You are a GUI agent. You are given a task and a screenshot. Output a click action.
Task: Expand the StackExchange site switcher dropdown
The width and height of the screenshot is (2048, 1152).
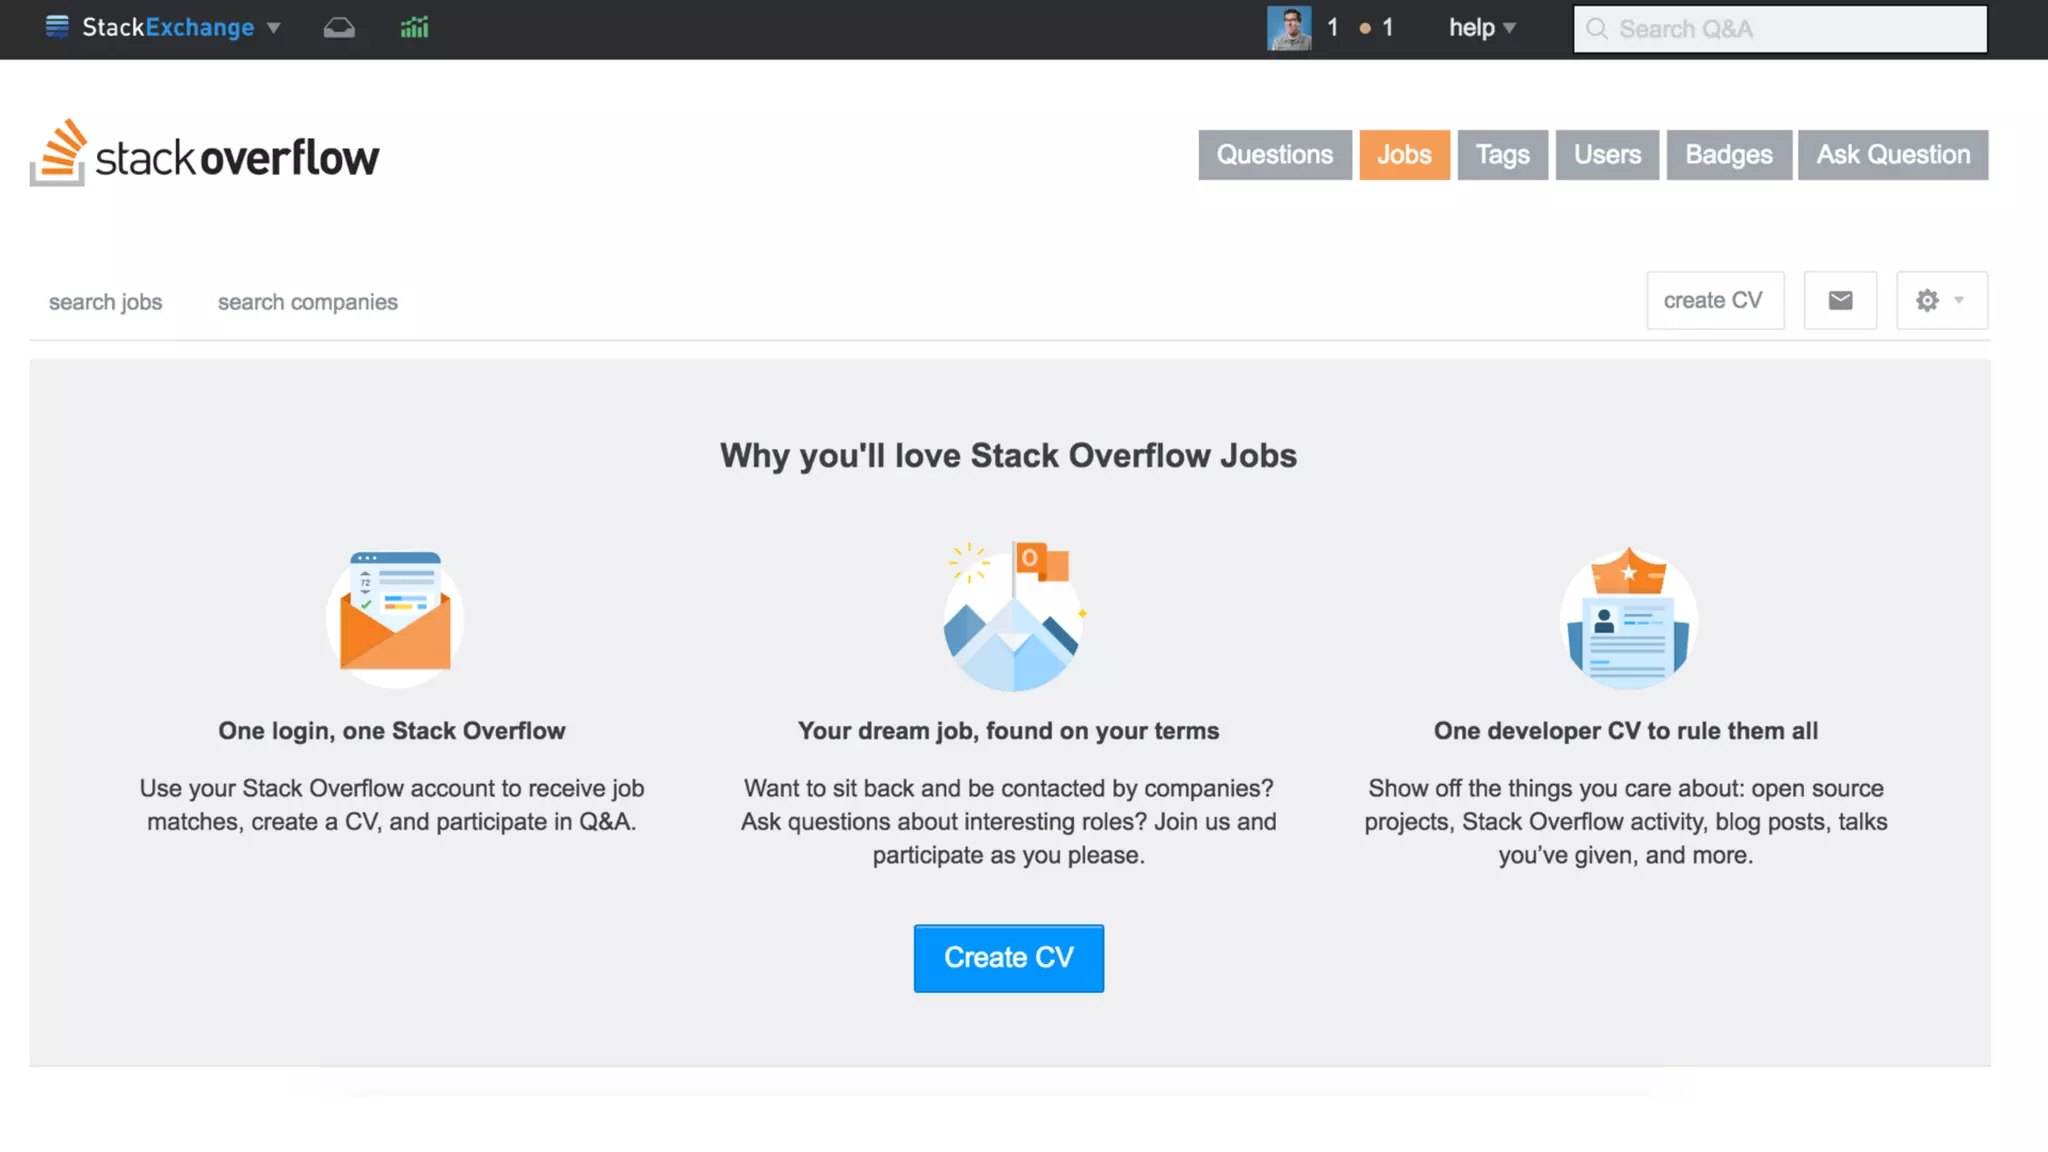click(273, 28)
